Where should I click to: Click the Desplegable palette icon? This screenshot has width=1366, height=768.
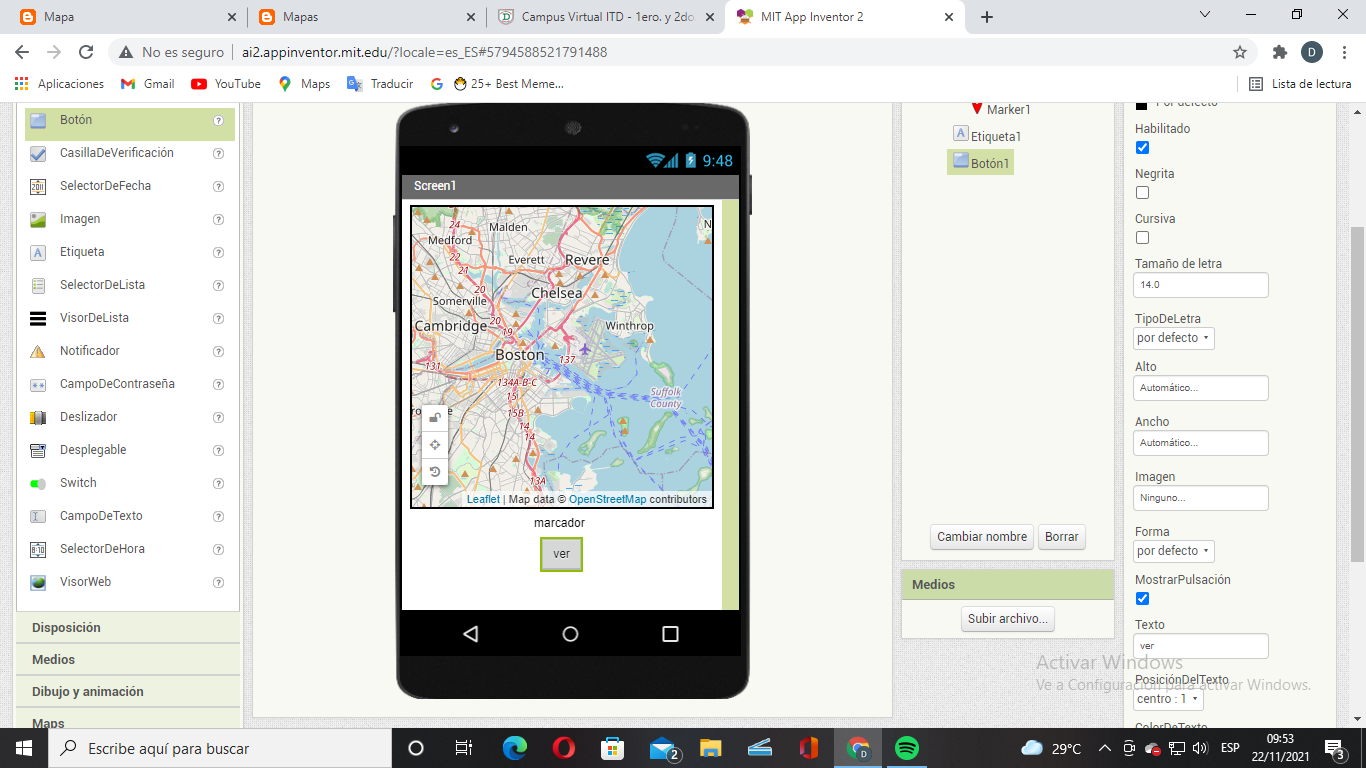38,450
